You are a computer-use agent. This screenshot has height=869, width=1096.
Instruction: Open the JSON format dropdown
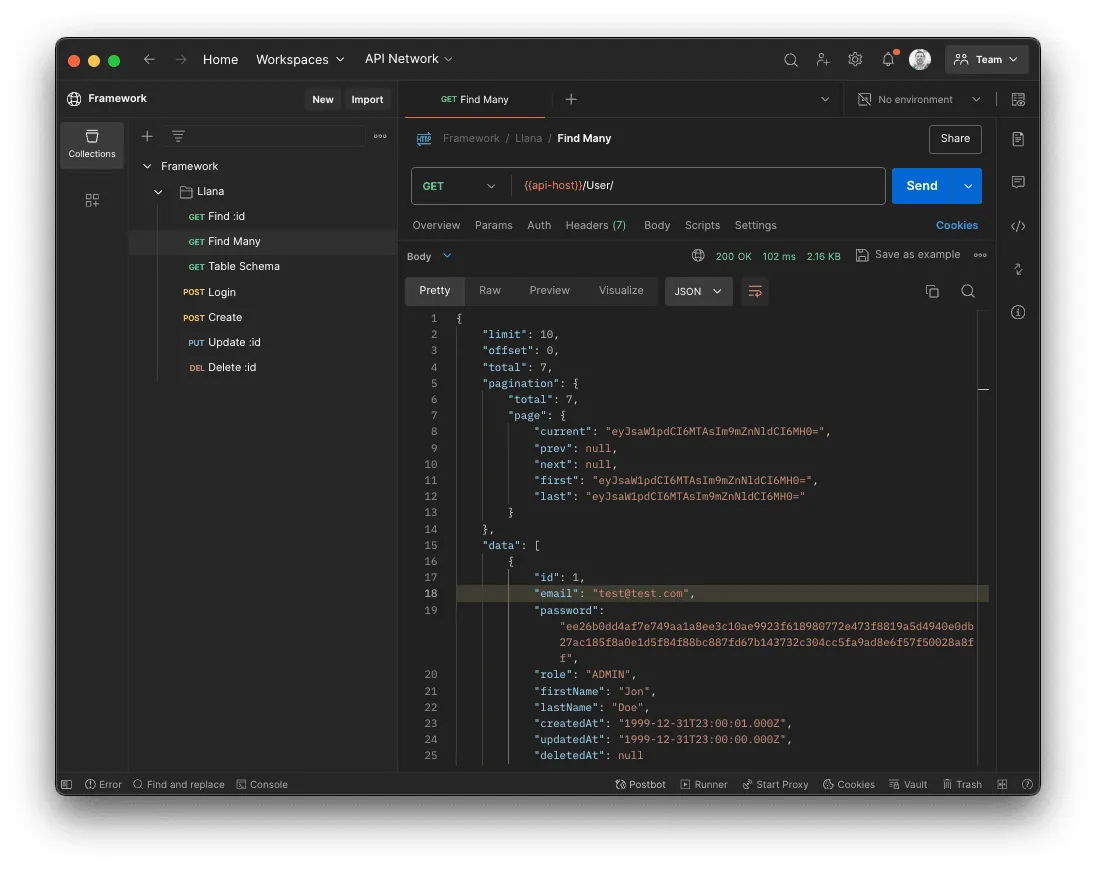click(698, 292)
